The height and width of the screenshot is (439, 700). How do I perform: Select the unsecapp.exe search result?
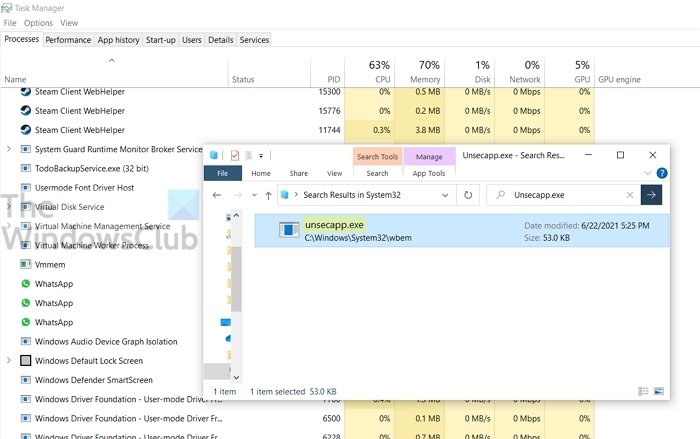[462, 230]
